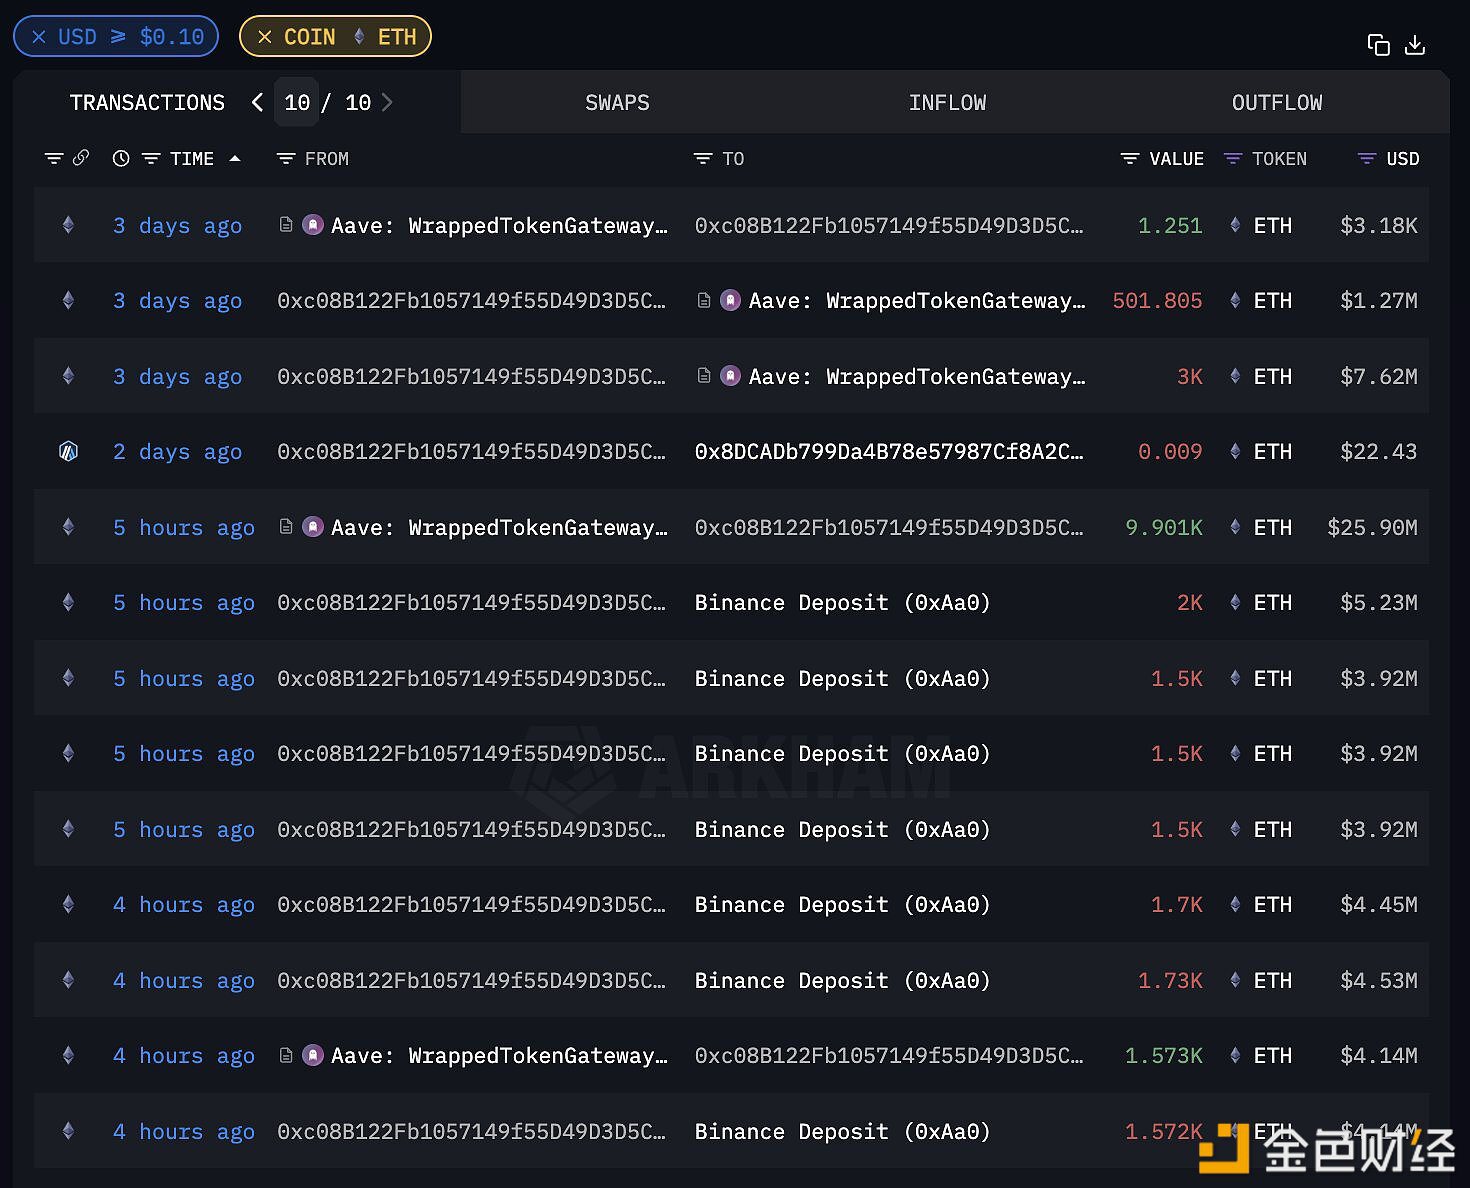This screenshot has height=1188, width=1470.
Task: Click the $22.43 USD amount
Action: pos(1379,452)
